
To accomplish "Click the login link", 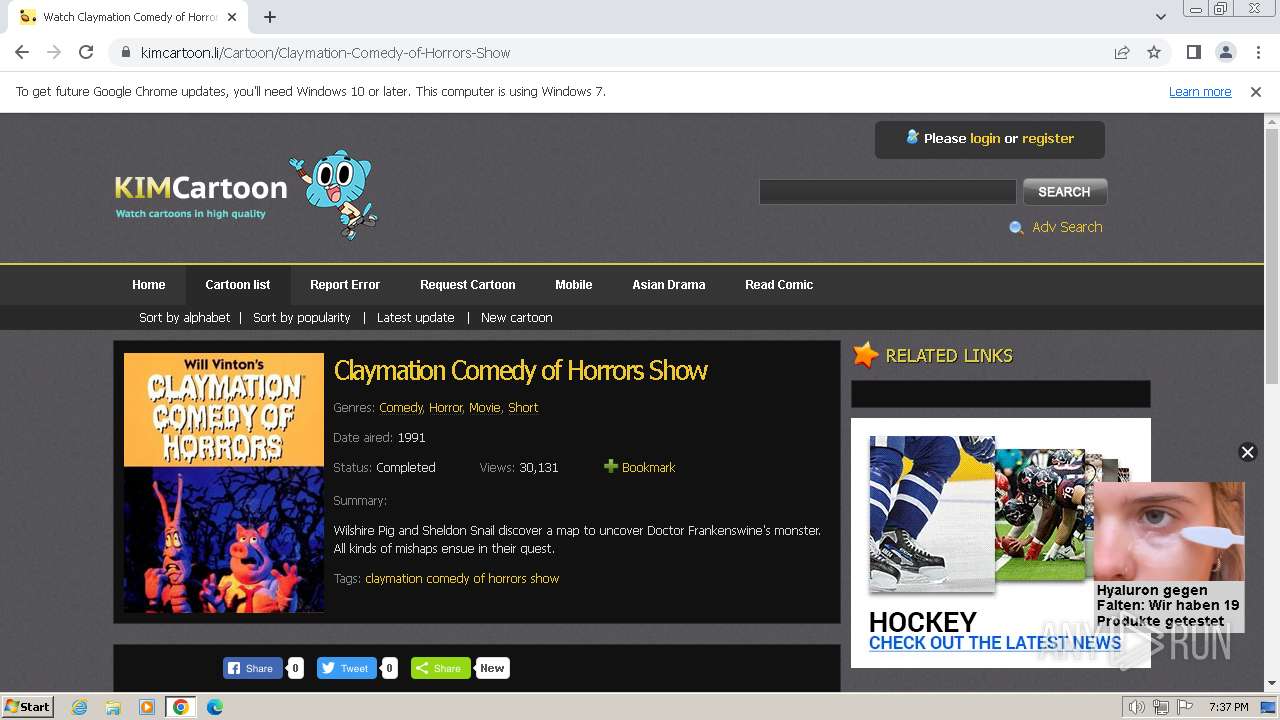I will point(985,138).
